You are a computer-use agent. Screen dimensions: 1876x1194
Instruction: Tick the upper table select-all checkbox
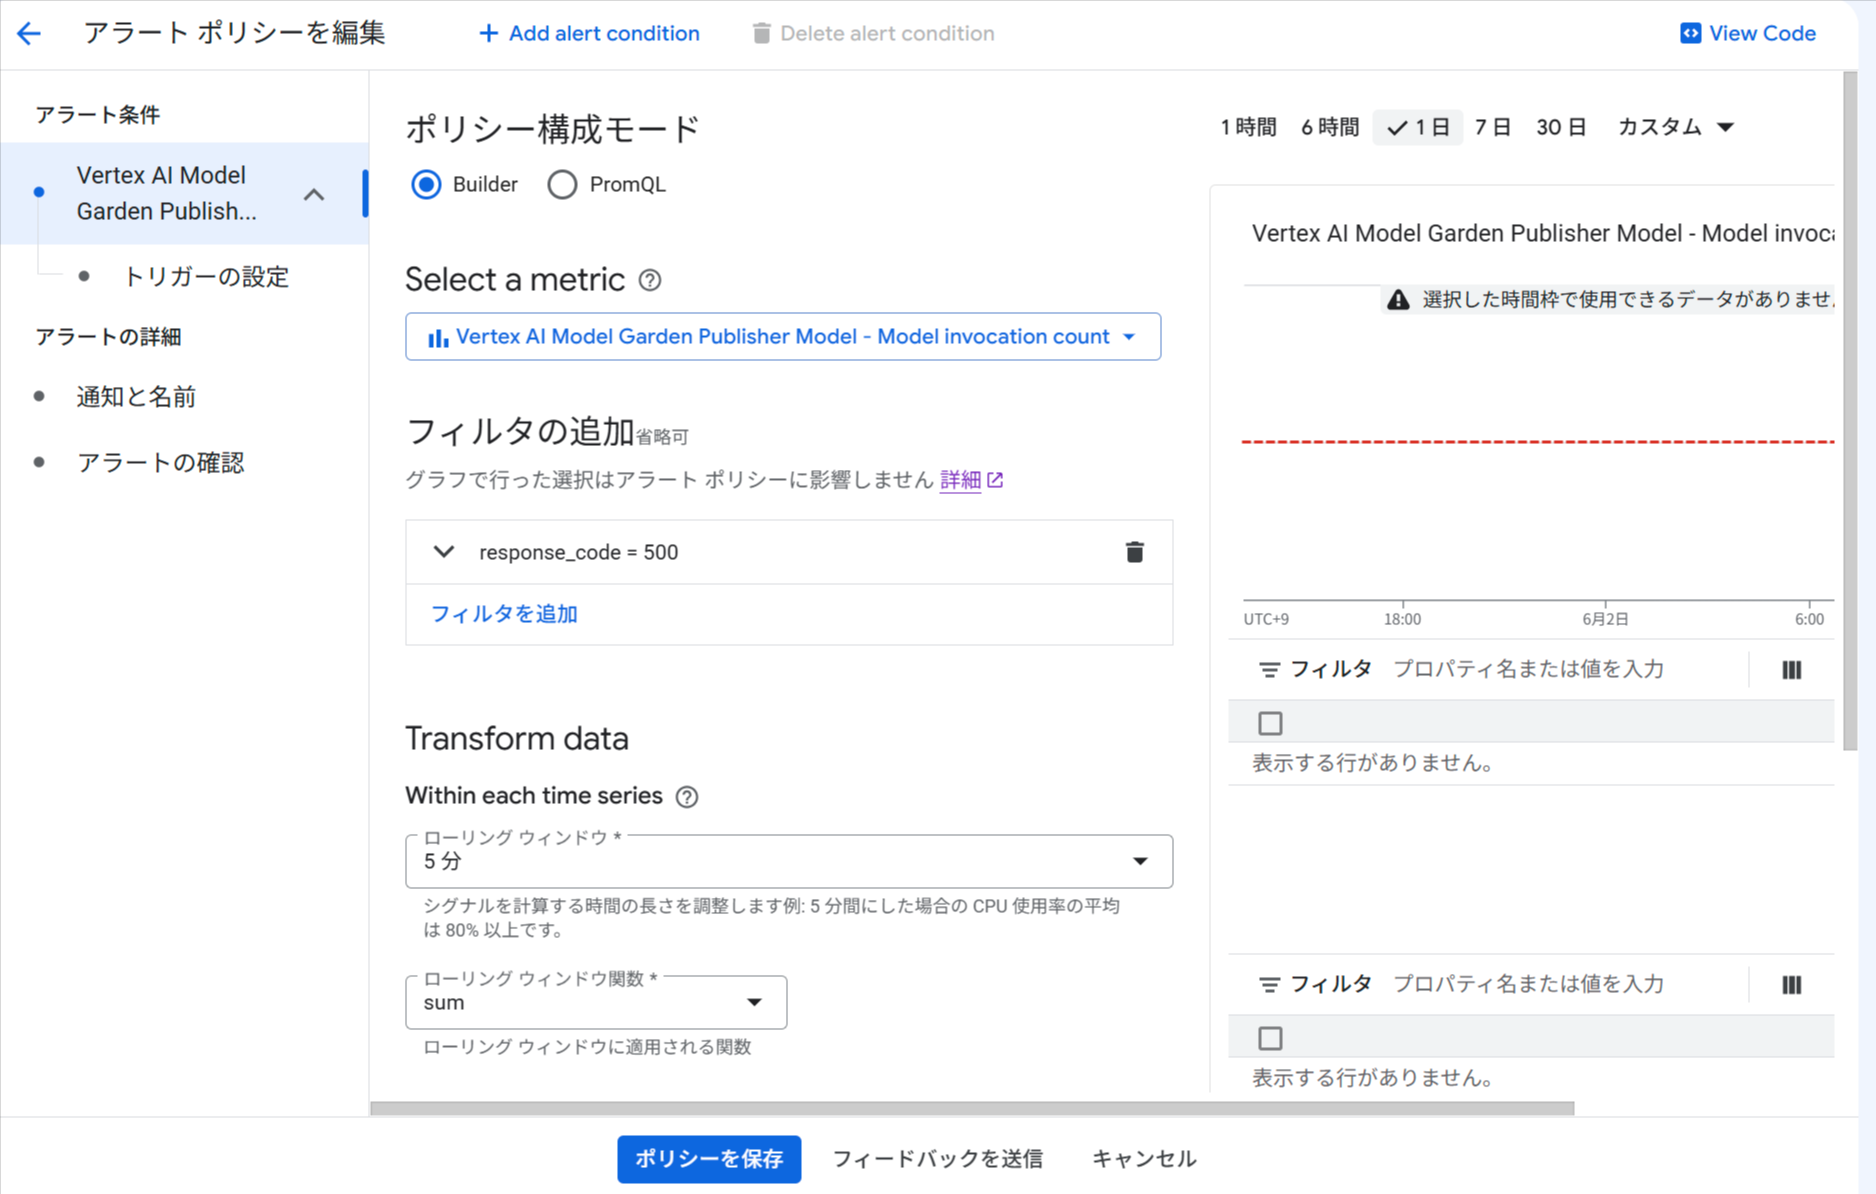pos(1270,723)
